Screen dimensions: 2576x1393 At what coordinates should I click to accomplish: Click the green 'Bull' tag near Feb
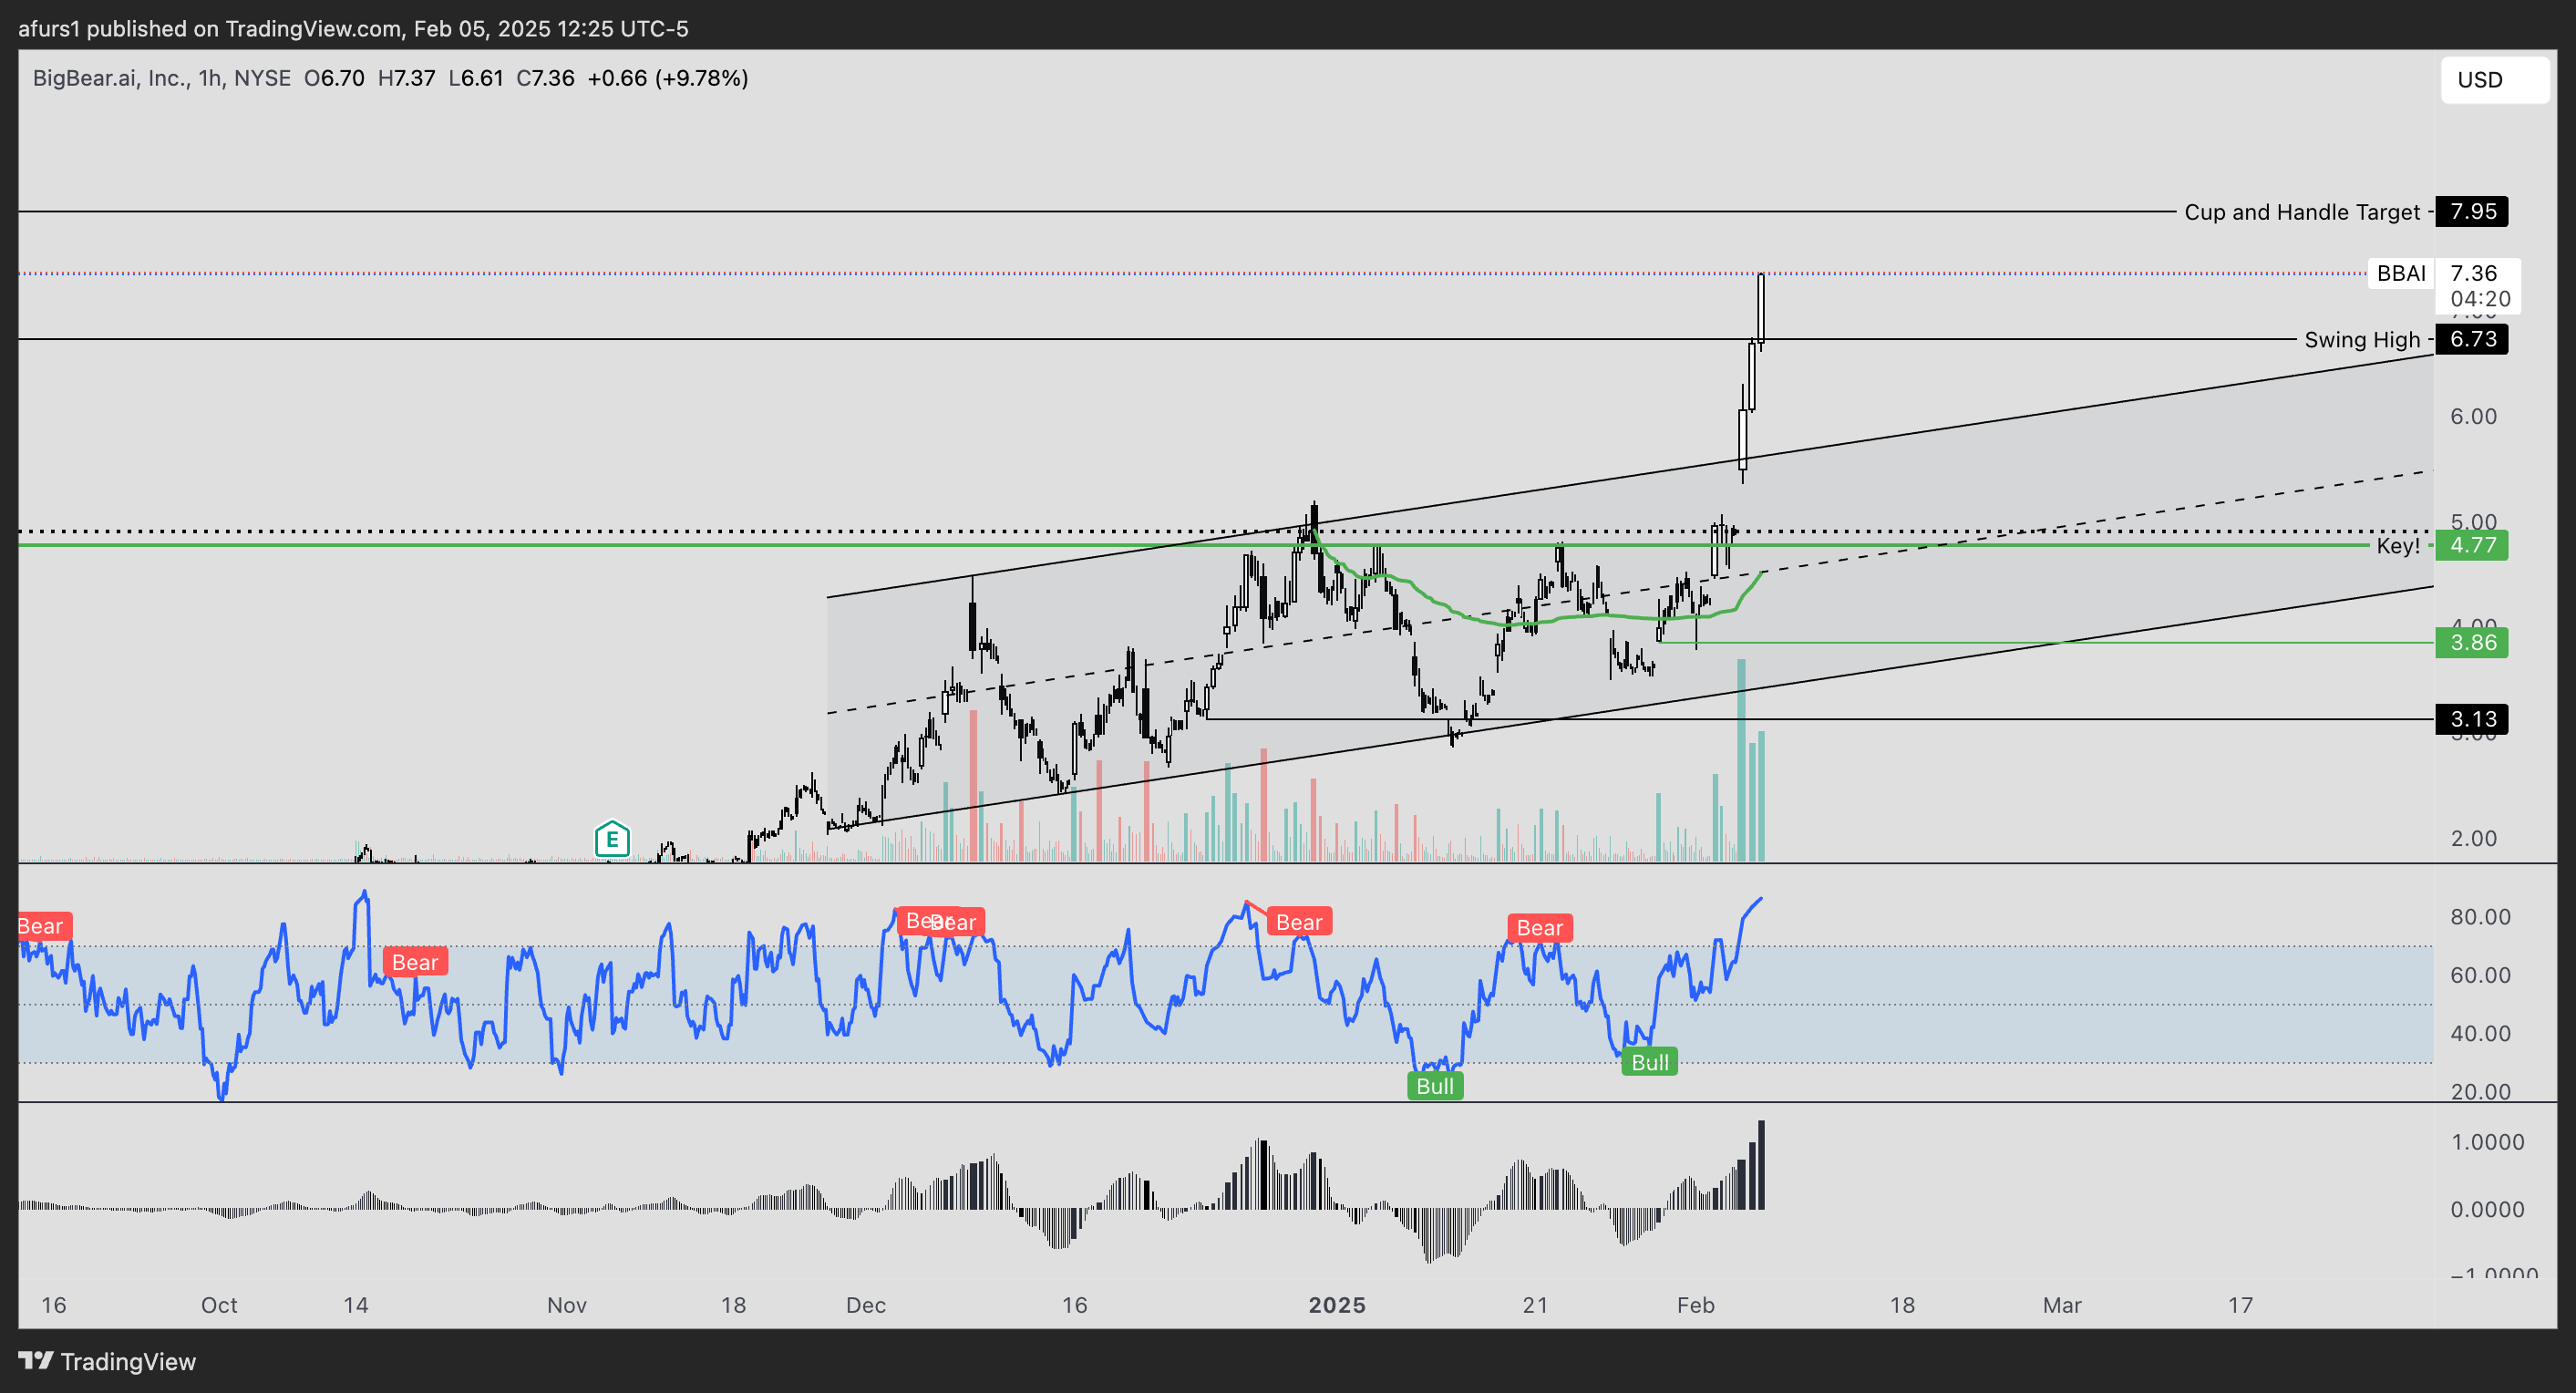pyautogui.click(x=1650, y=1062)
